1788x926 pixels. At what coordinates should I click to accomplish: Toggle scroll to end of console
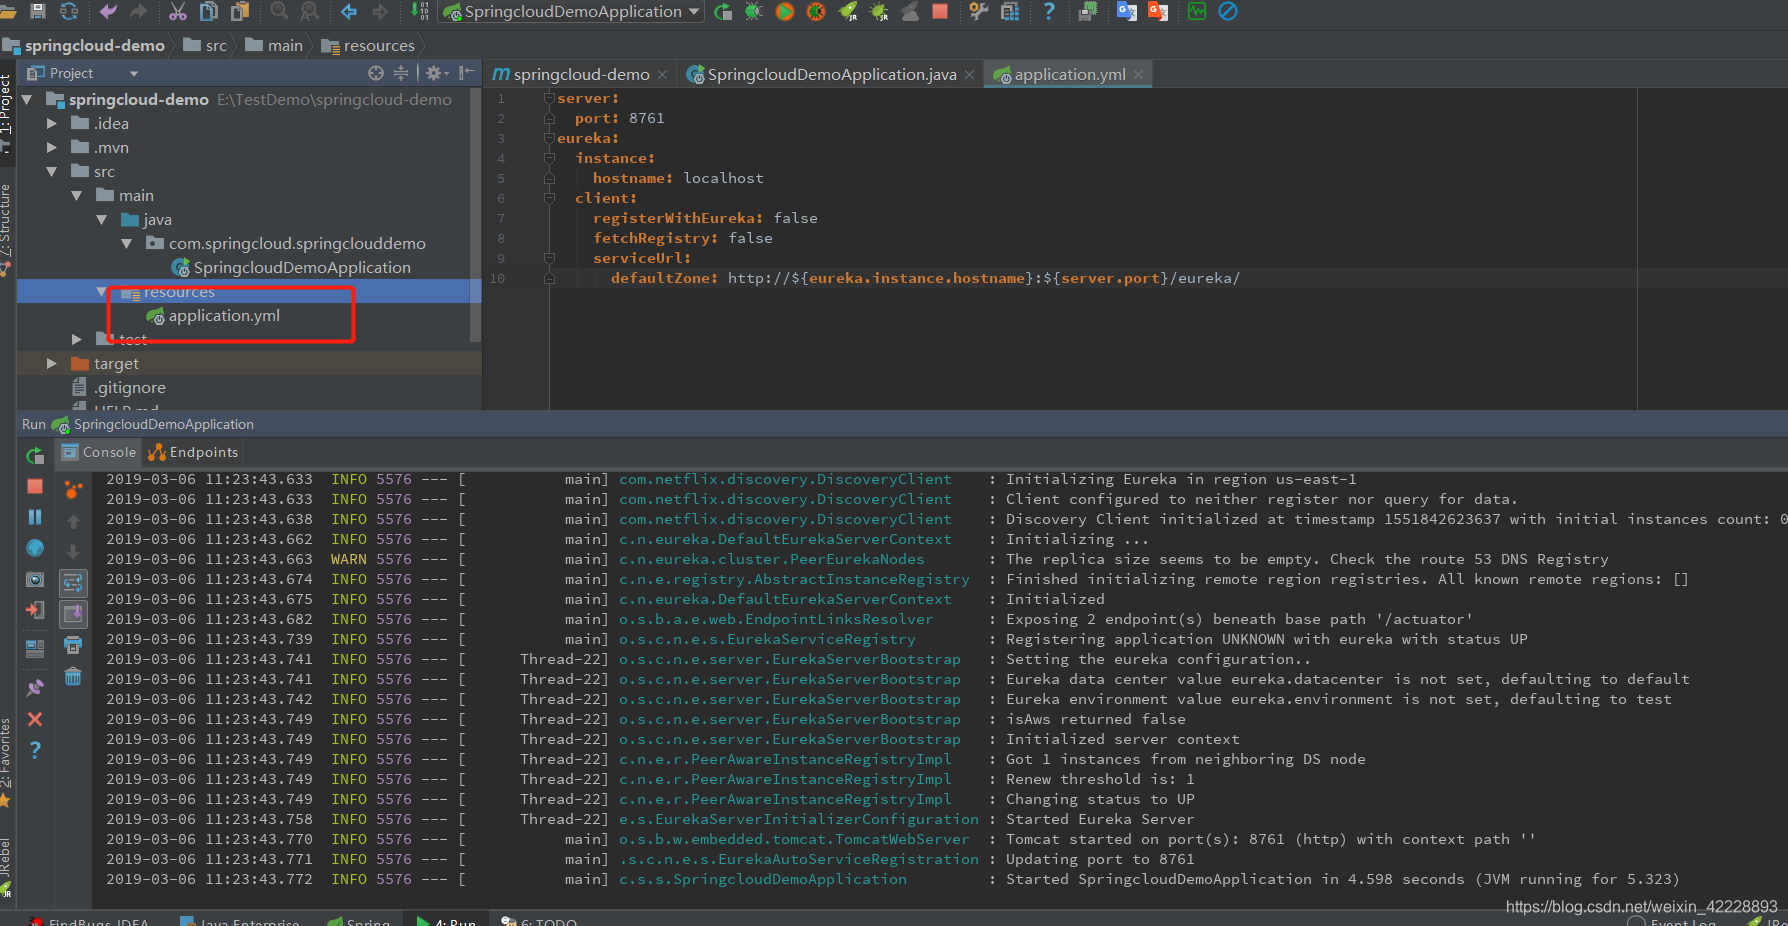(73, 613)
